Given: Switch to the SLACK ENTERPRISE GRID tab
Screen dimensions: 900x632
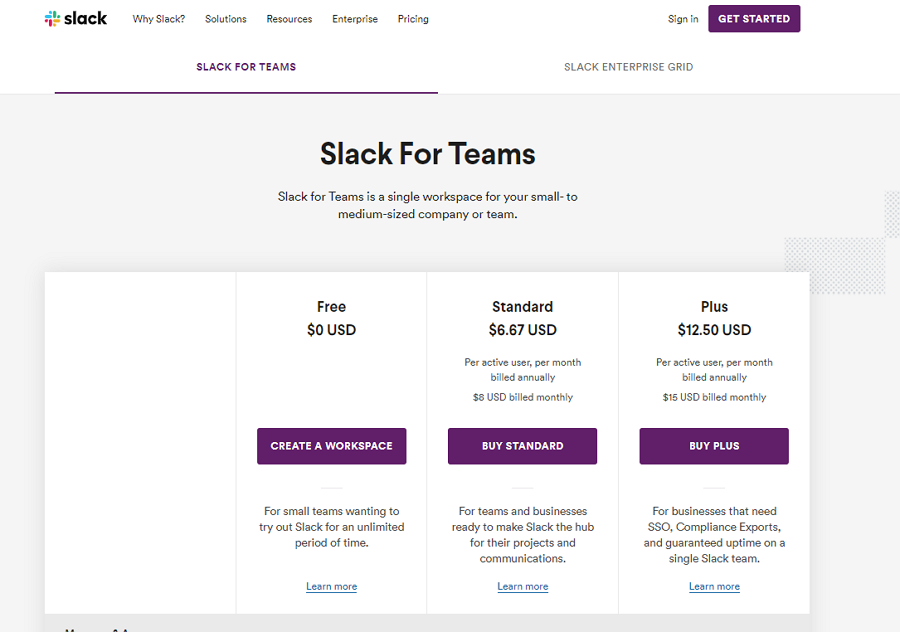Looking at the screenshot, I should pyautogui.click(x=628, y=67).
